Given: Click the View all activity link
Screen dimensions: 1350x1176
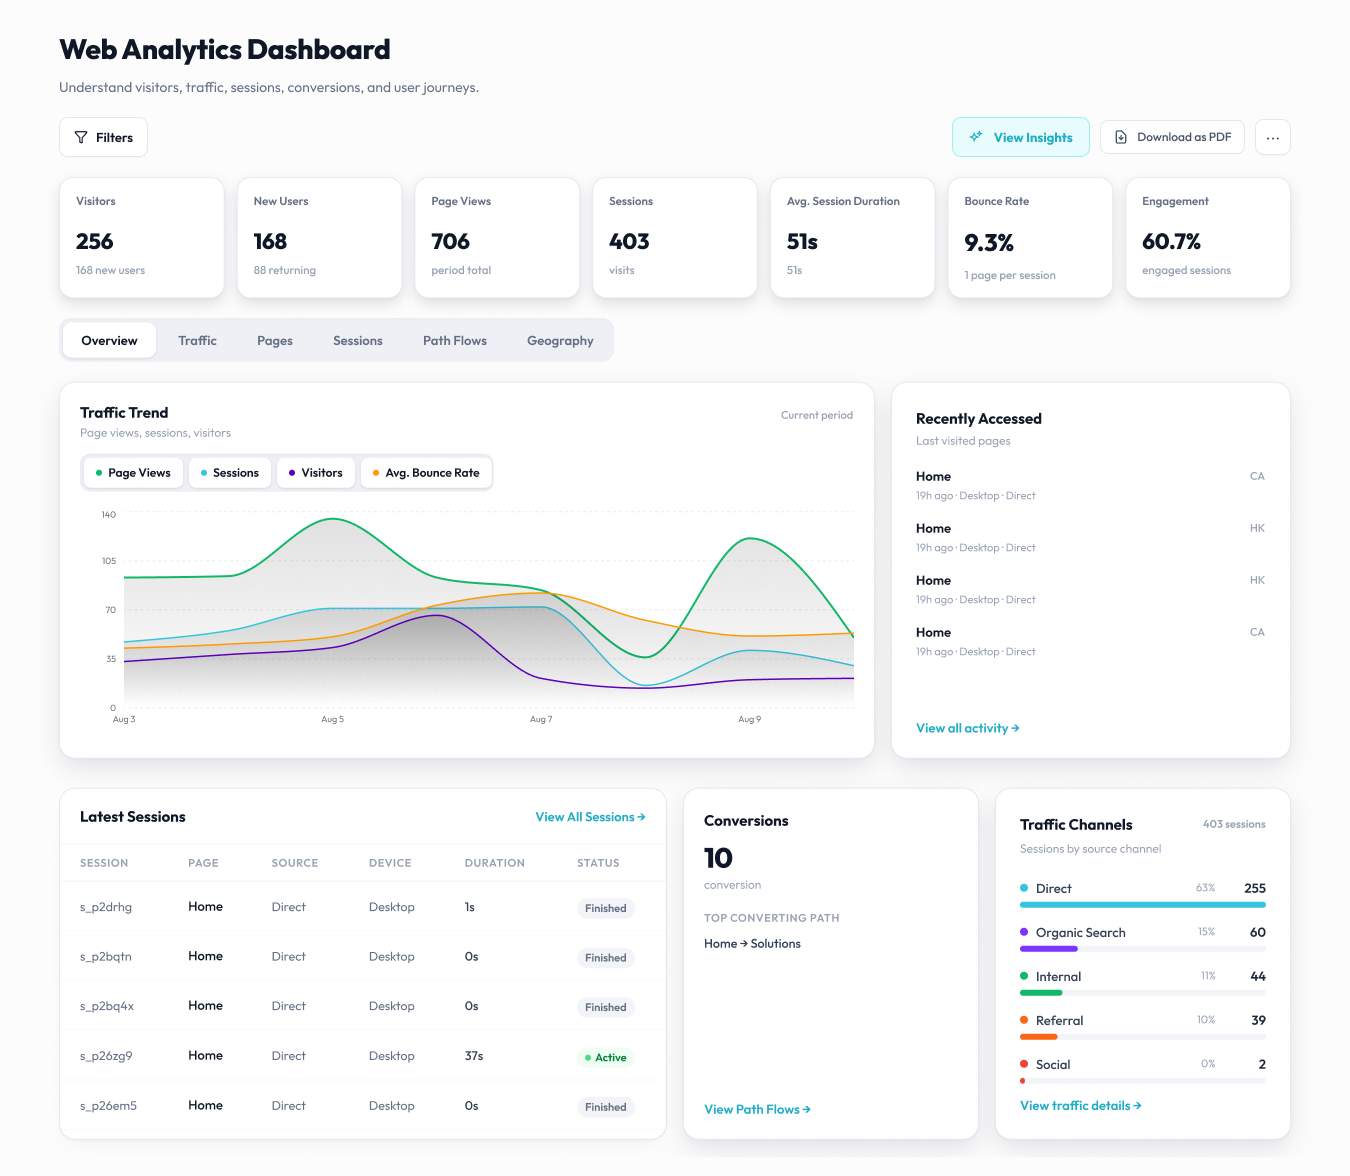Looking at the screenshot, I should pyautogui.click(x=967, y=728).
